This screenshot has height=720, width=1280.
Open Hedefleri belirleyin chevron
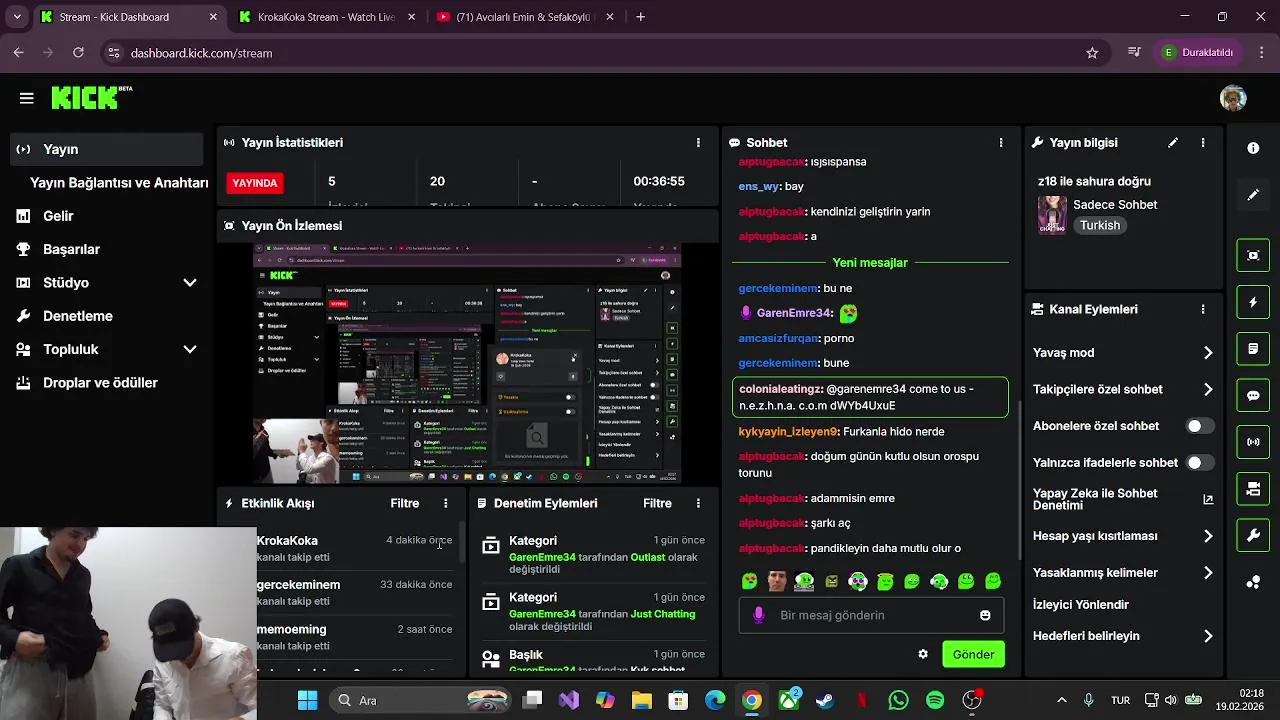pos(1208,637)
